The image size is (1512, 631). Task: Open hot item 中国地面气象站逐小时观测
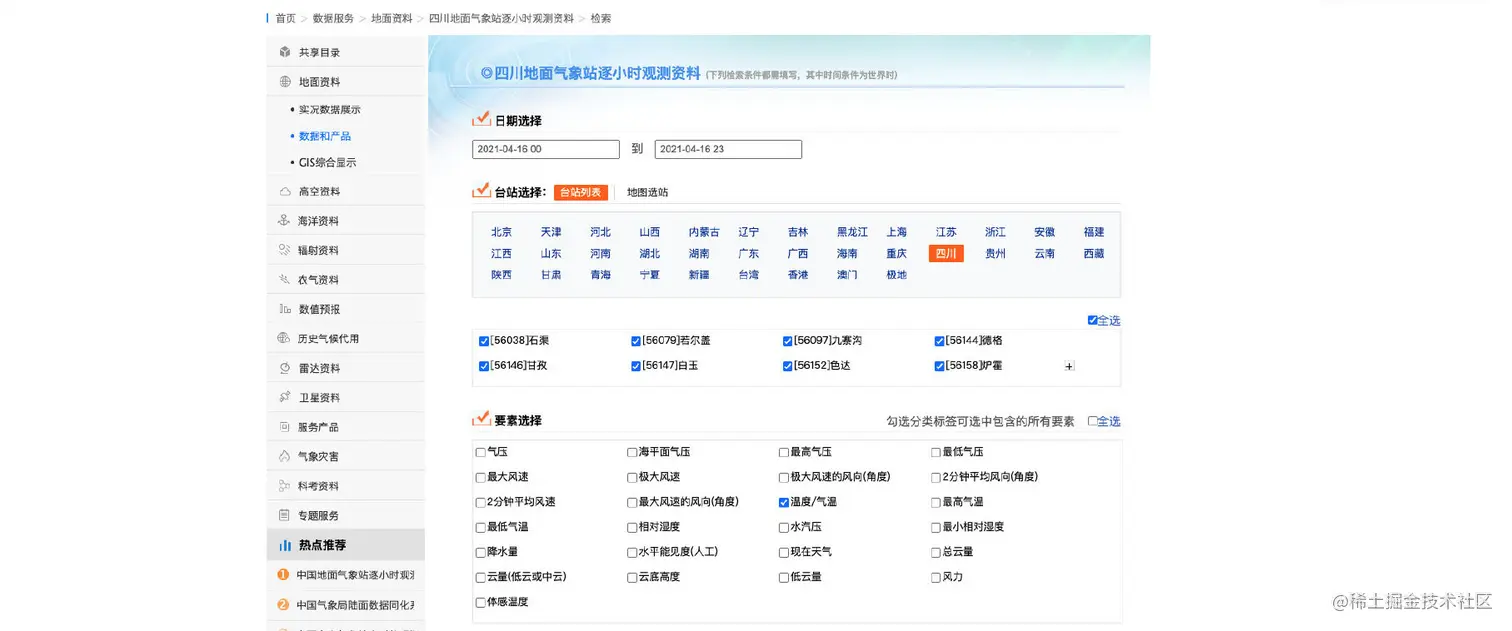(355, 575)
